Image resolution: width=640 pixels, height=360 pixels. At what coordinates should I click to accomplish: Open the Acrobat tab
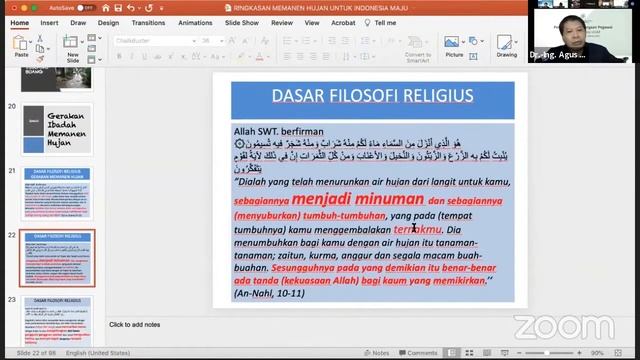[343, 23]
